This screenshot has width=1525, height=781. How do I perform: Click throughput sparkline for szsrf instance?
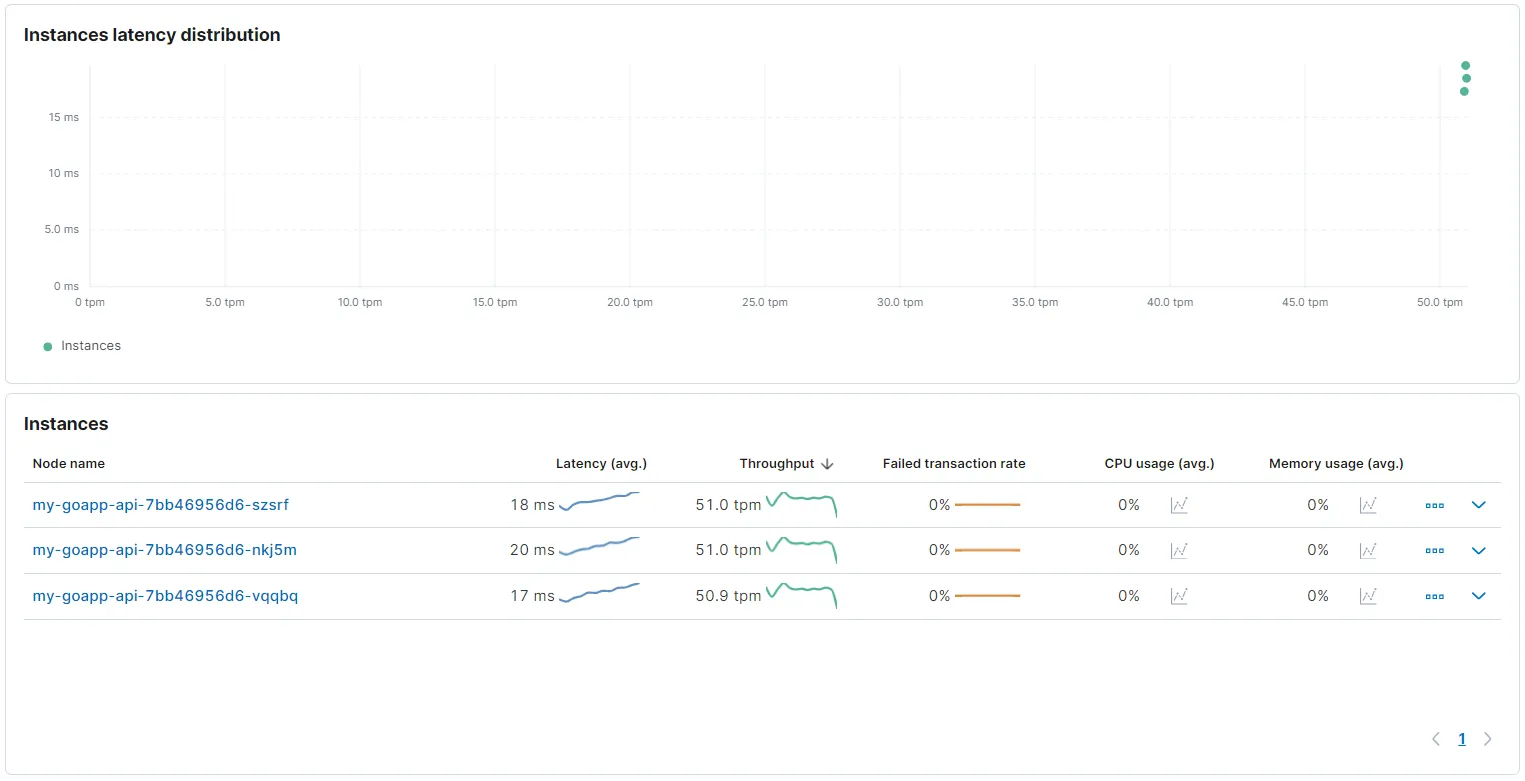coord(801,504)
